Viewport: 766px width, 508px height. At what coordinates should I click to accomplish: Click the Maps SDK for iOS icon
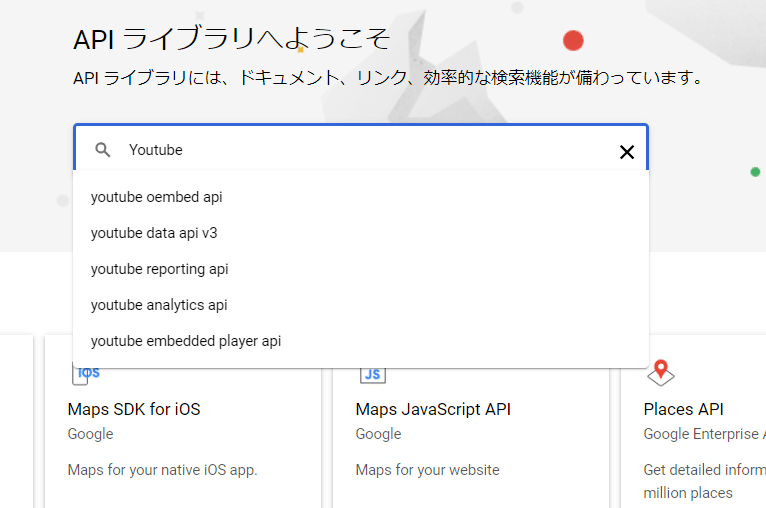[x=88, y=374]
